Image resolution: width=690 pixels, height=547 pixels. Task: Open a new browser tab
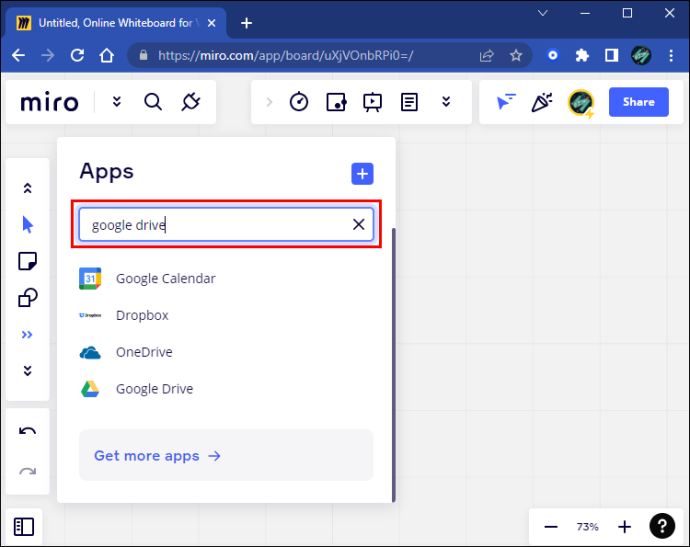click(x=246, y=23)
